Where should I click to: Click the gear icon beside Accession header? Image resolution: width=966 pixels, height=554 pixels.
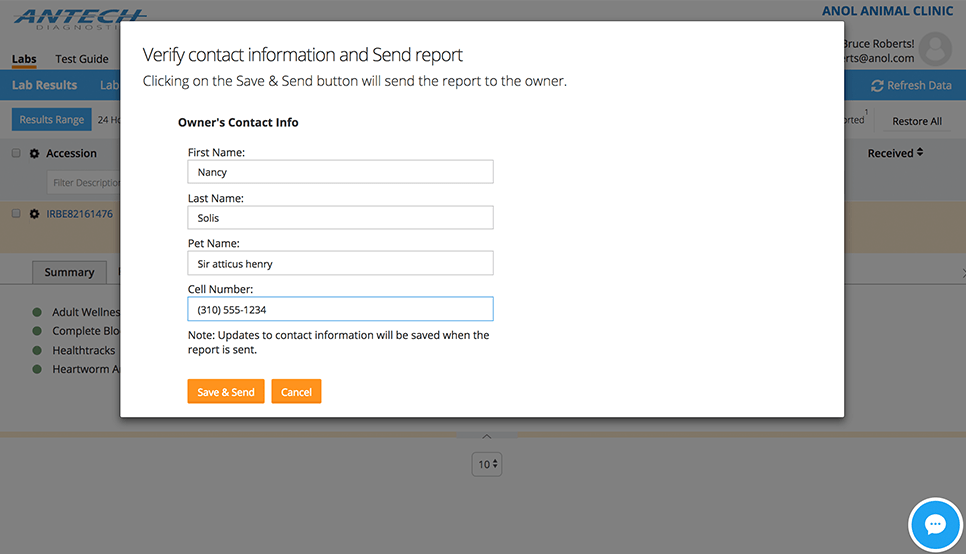click(35, 154)
